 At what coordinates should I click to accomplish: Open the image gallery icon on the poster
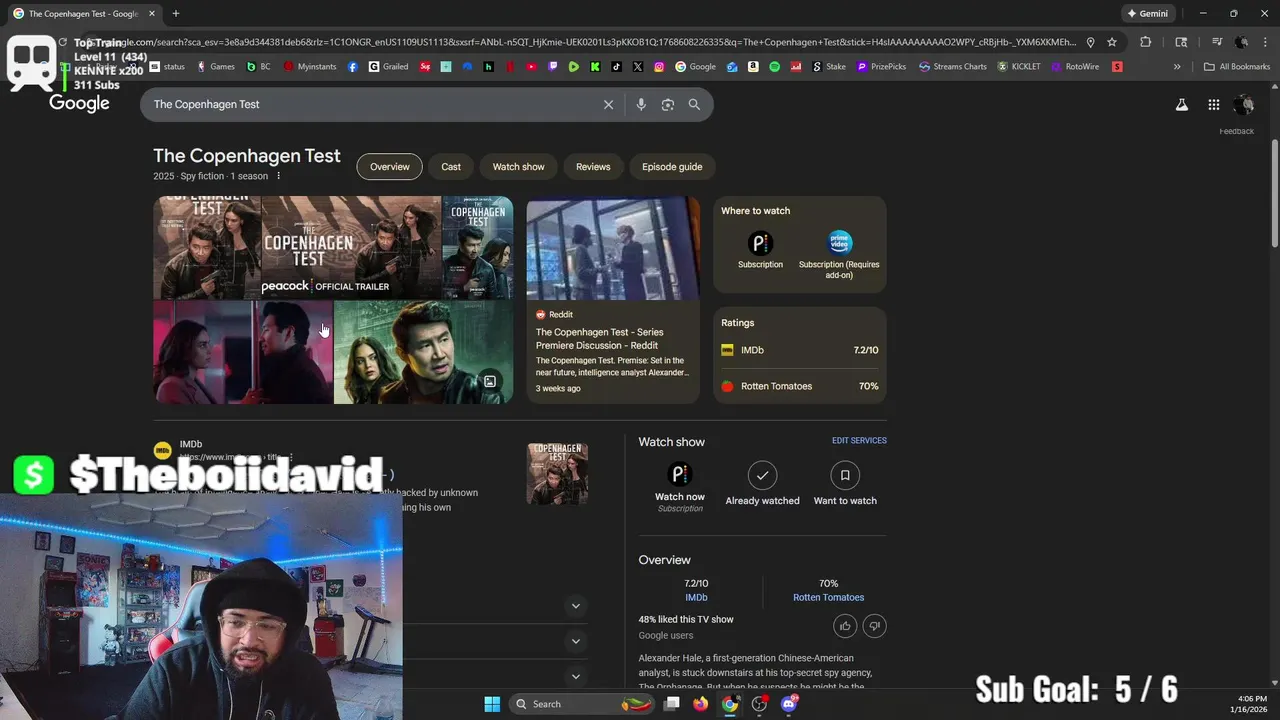(490, 381)
